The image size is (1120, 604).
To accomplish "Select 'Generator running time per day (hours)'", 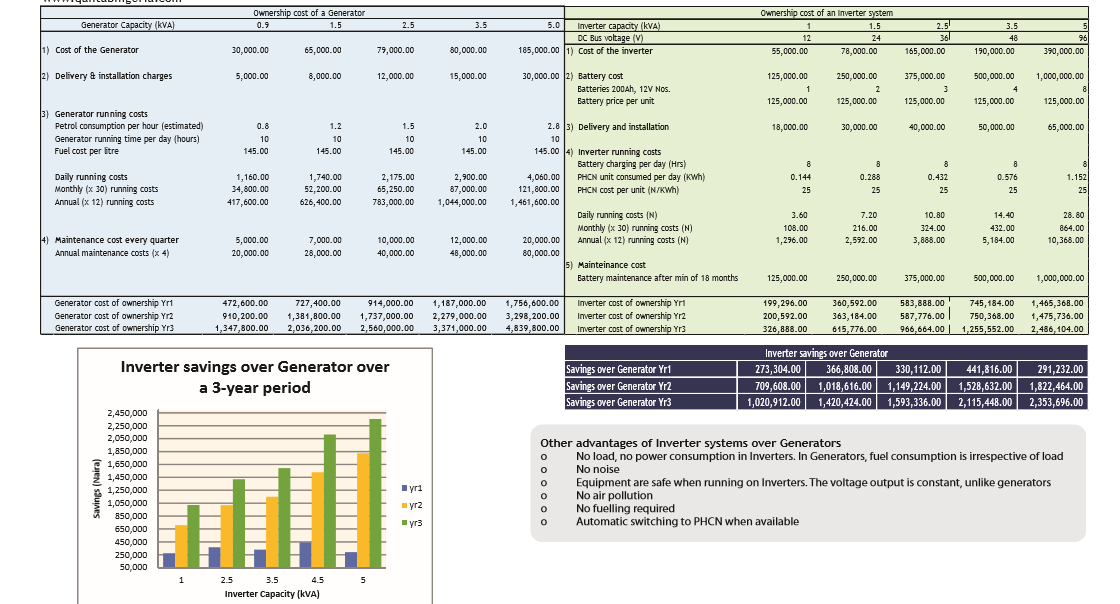I will pyautogui.click(x=127, y=139).
